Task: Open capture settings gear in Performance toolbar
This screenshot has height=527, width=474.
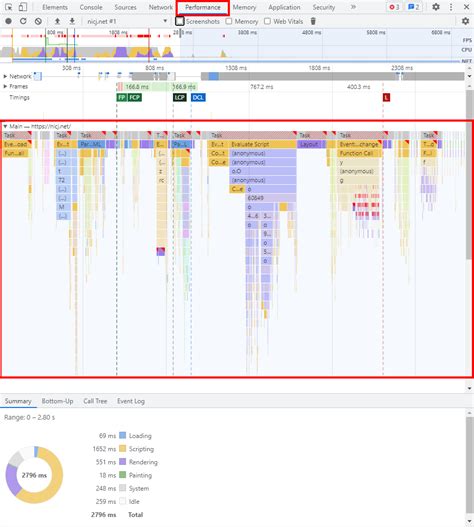Action: pyautogui.click(x=465, y=21)
